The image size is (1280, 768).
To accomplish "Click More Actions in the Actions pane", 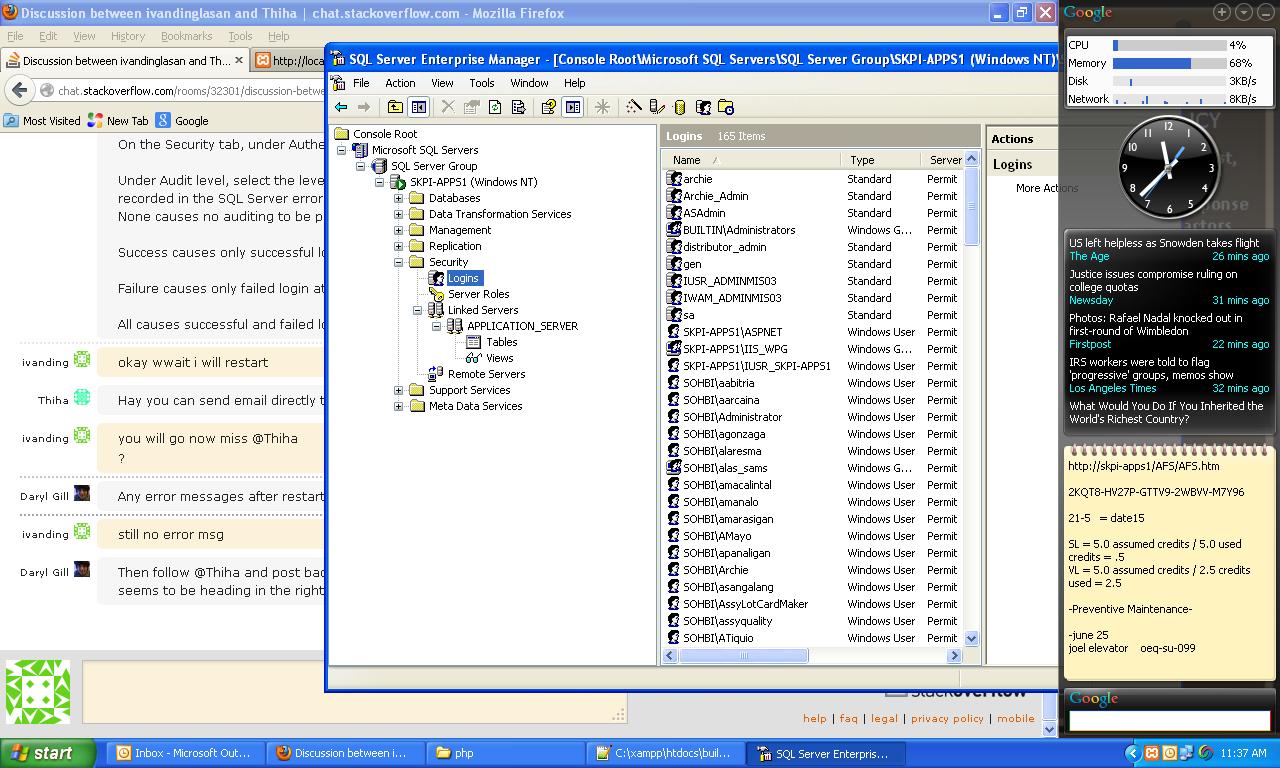I will [1046, 188].
